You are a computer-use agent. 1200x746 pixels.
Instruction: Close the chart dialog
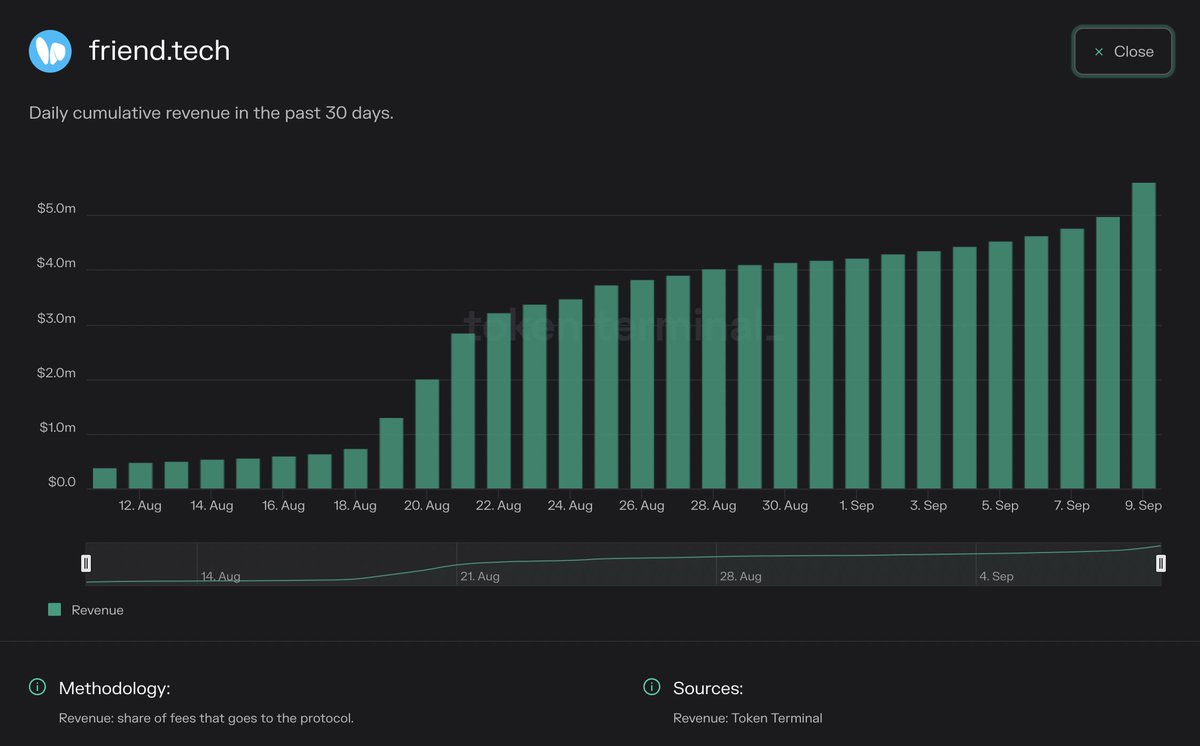point(1123,52)
